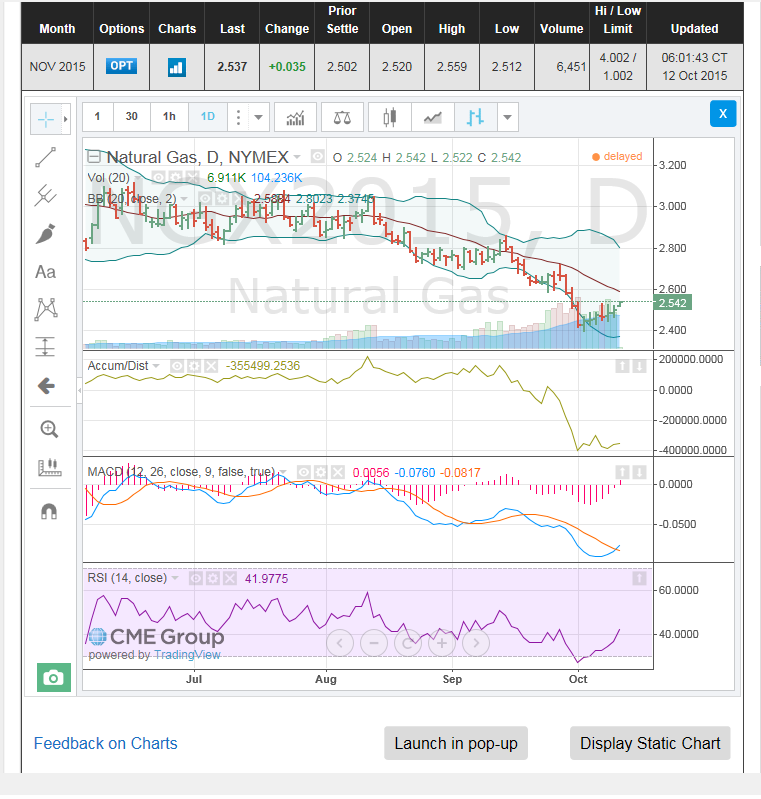Expand the time interval dropdown arrow
The height and width of the screenshot is (799, 761).
click(260, 117)
